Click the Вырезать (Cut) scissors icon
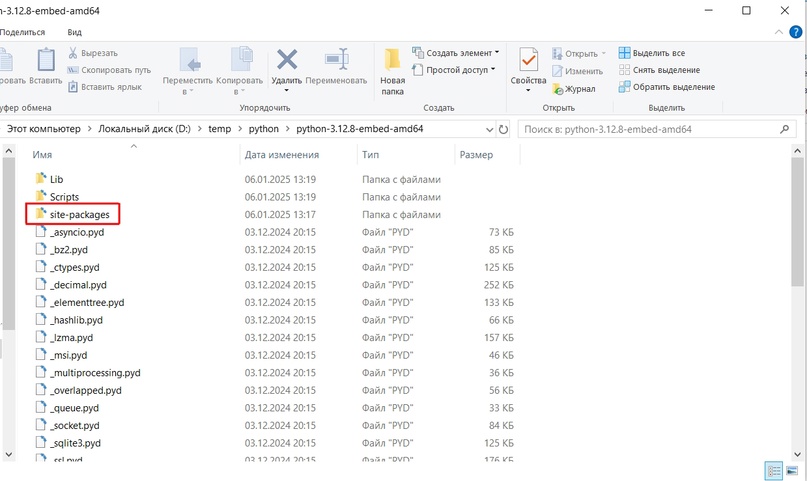807x481 pixels. [x=74, y=53]
